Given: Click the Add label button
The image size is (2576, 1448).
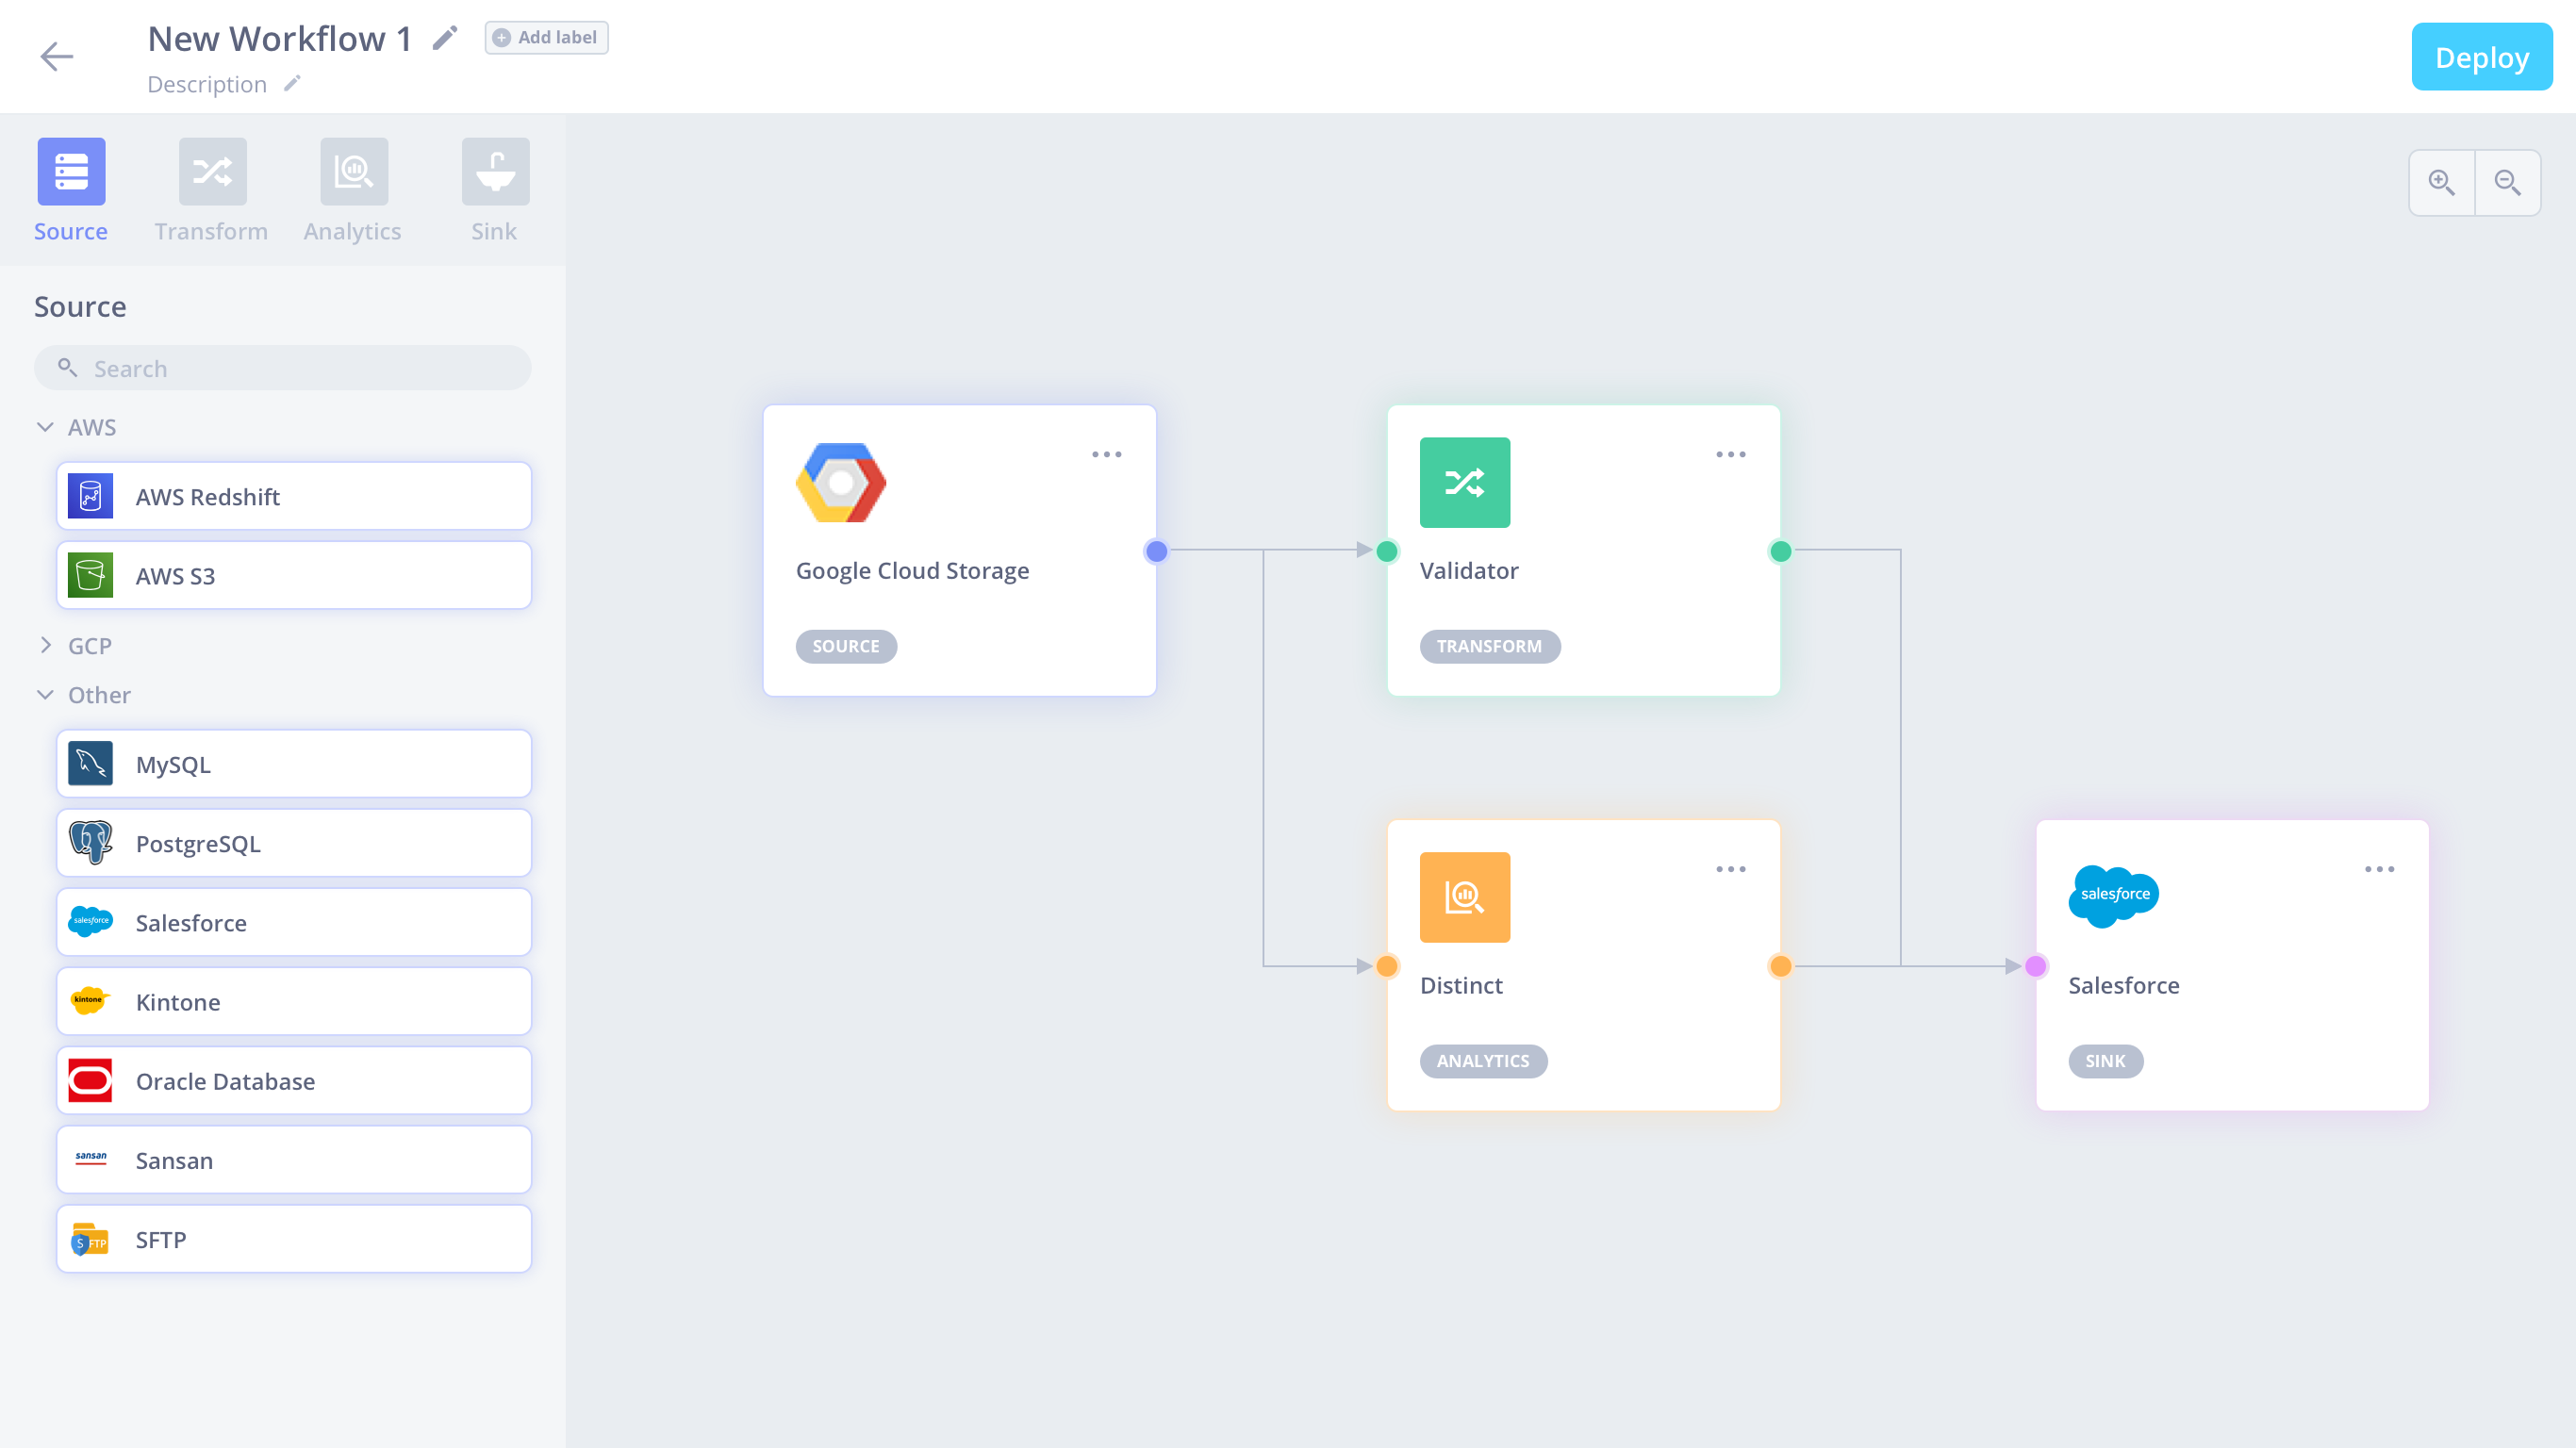Looking at the screenshot, I should [x=546, y=38].
